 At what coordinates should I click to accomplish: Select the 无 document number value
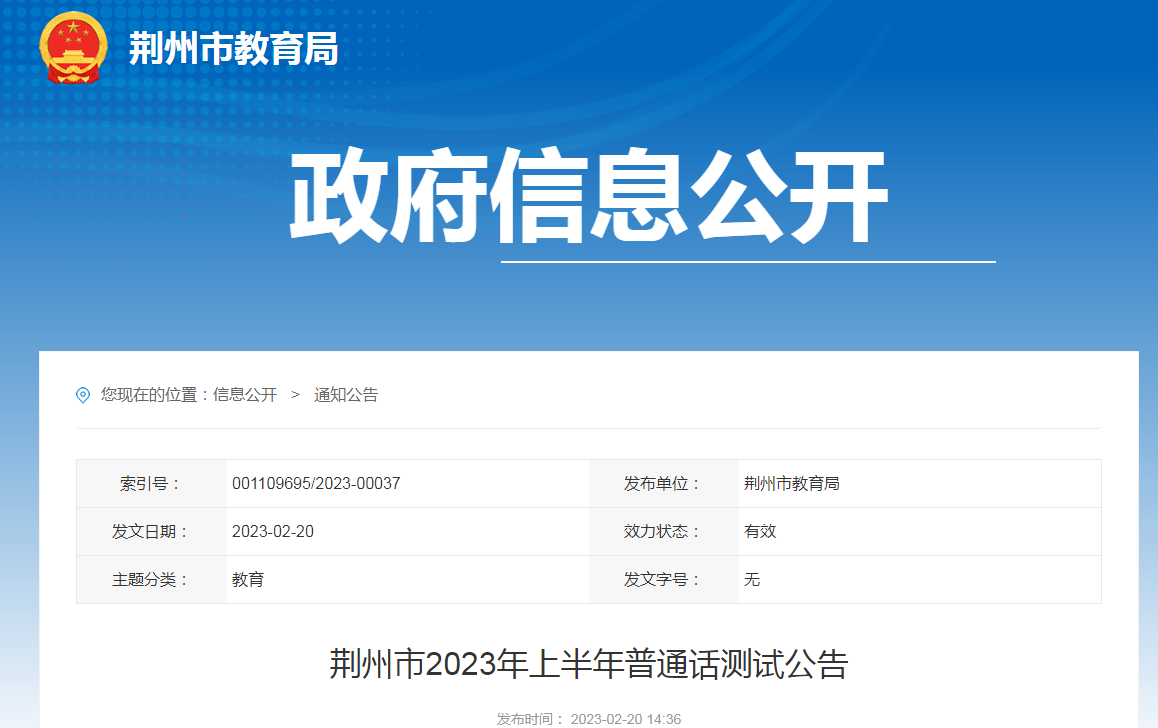(752, 580)
